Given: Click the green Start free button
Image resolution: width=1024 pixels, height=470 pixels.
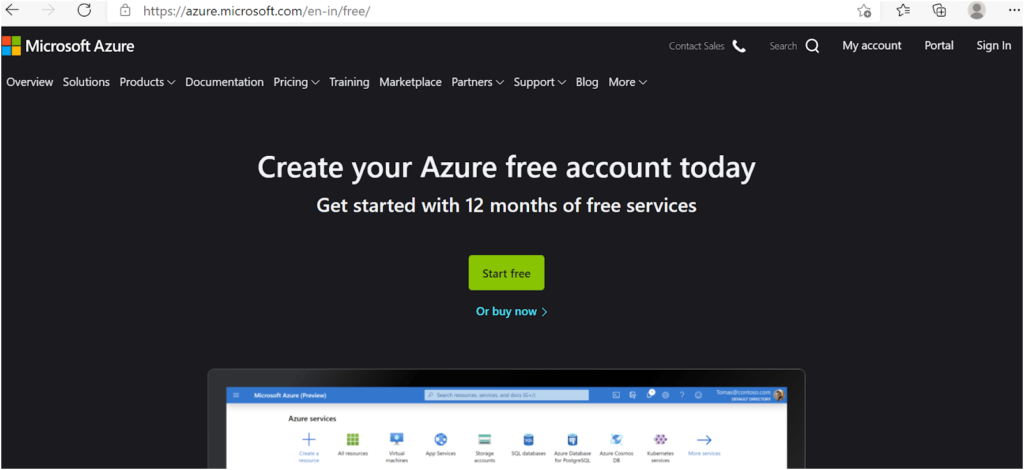Looking at the screenshot, I should pos(506,273).
